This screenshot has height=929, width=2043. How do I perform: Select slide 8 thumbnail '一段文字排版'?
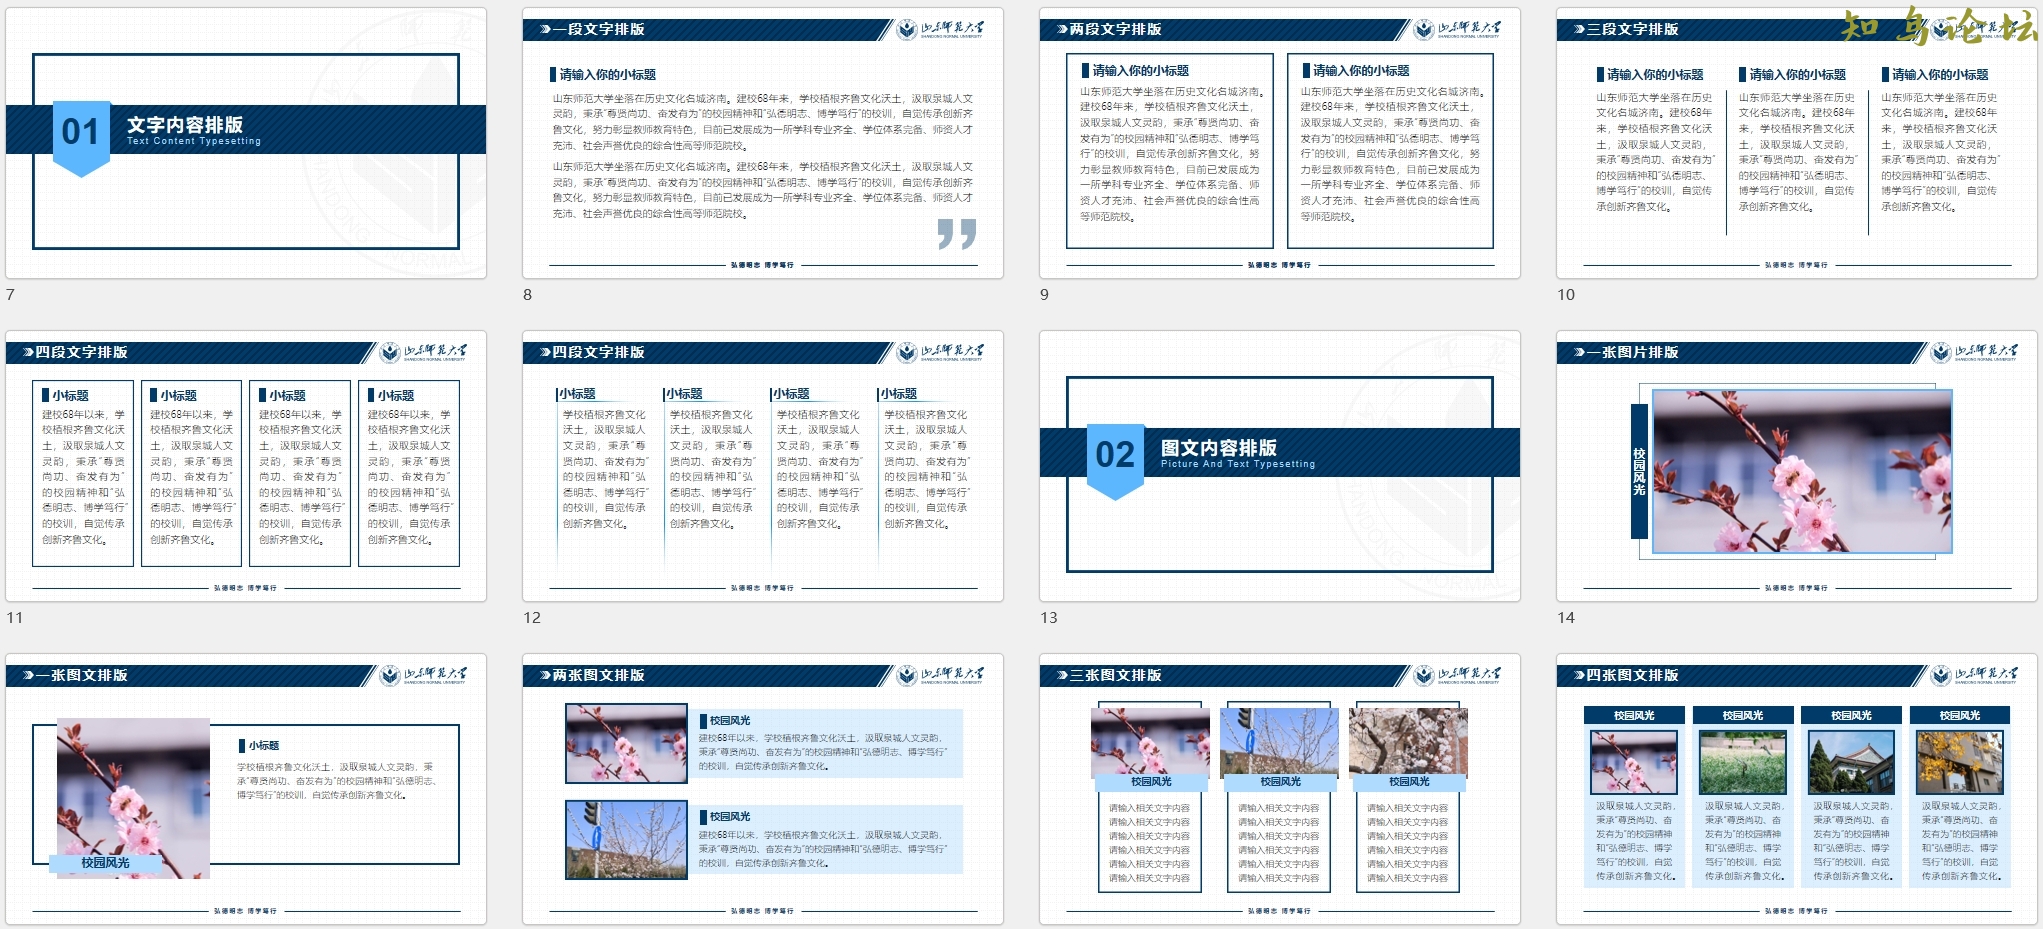pos(763,143)
